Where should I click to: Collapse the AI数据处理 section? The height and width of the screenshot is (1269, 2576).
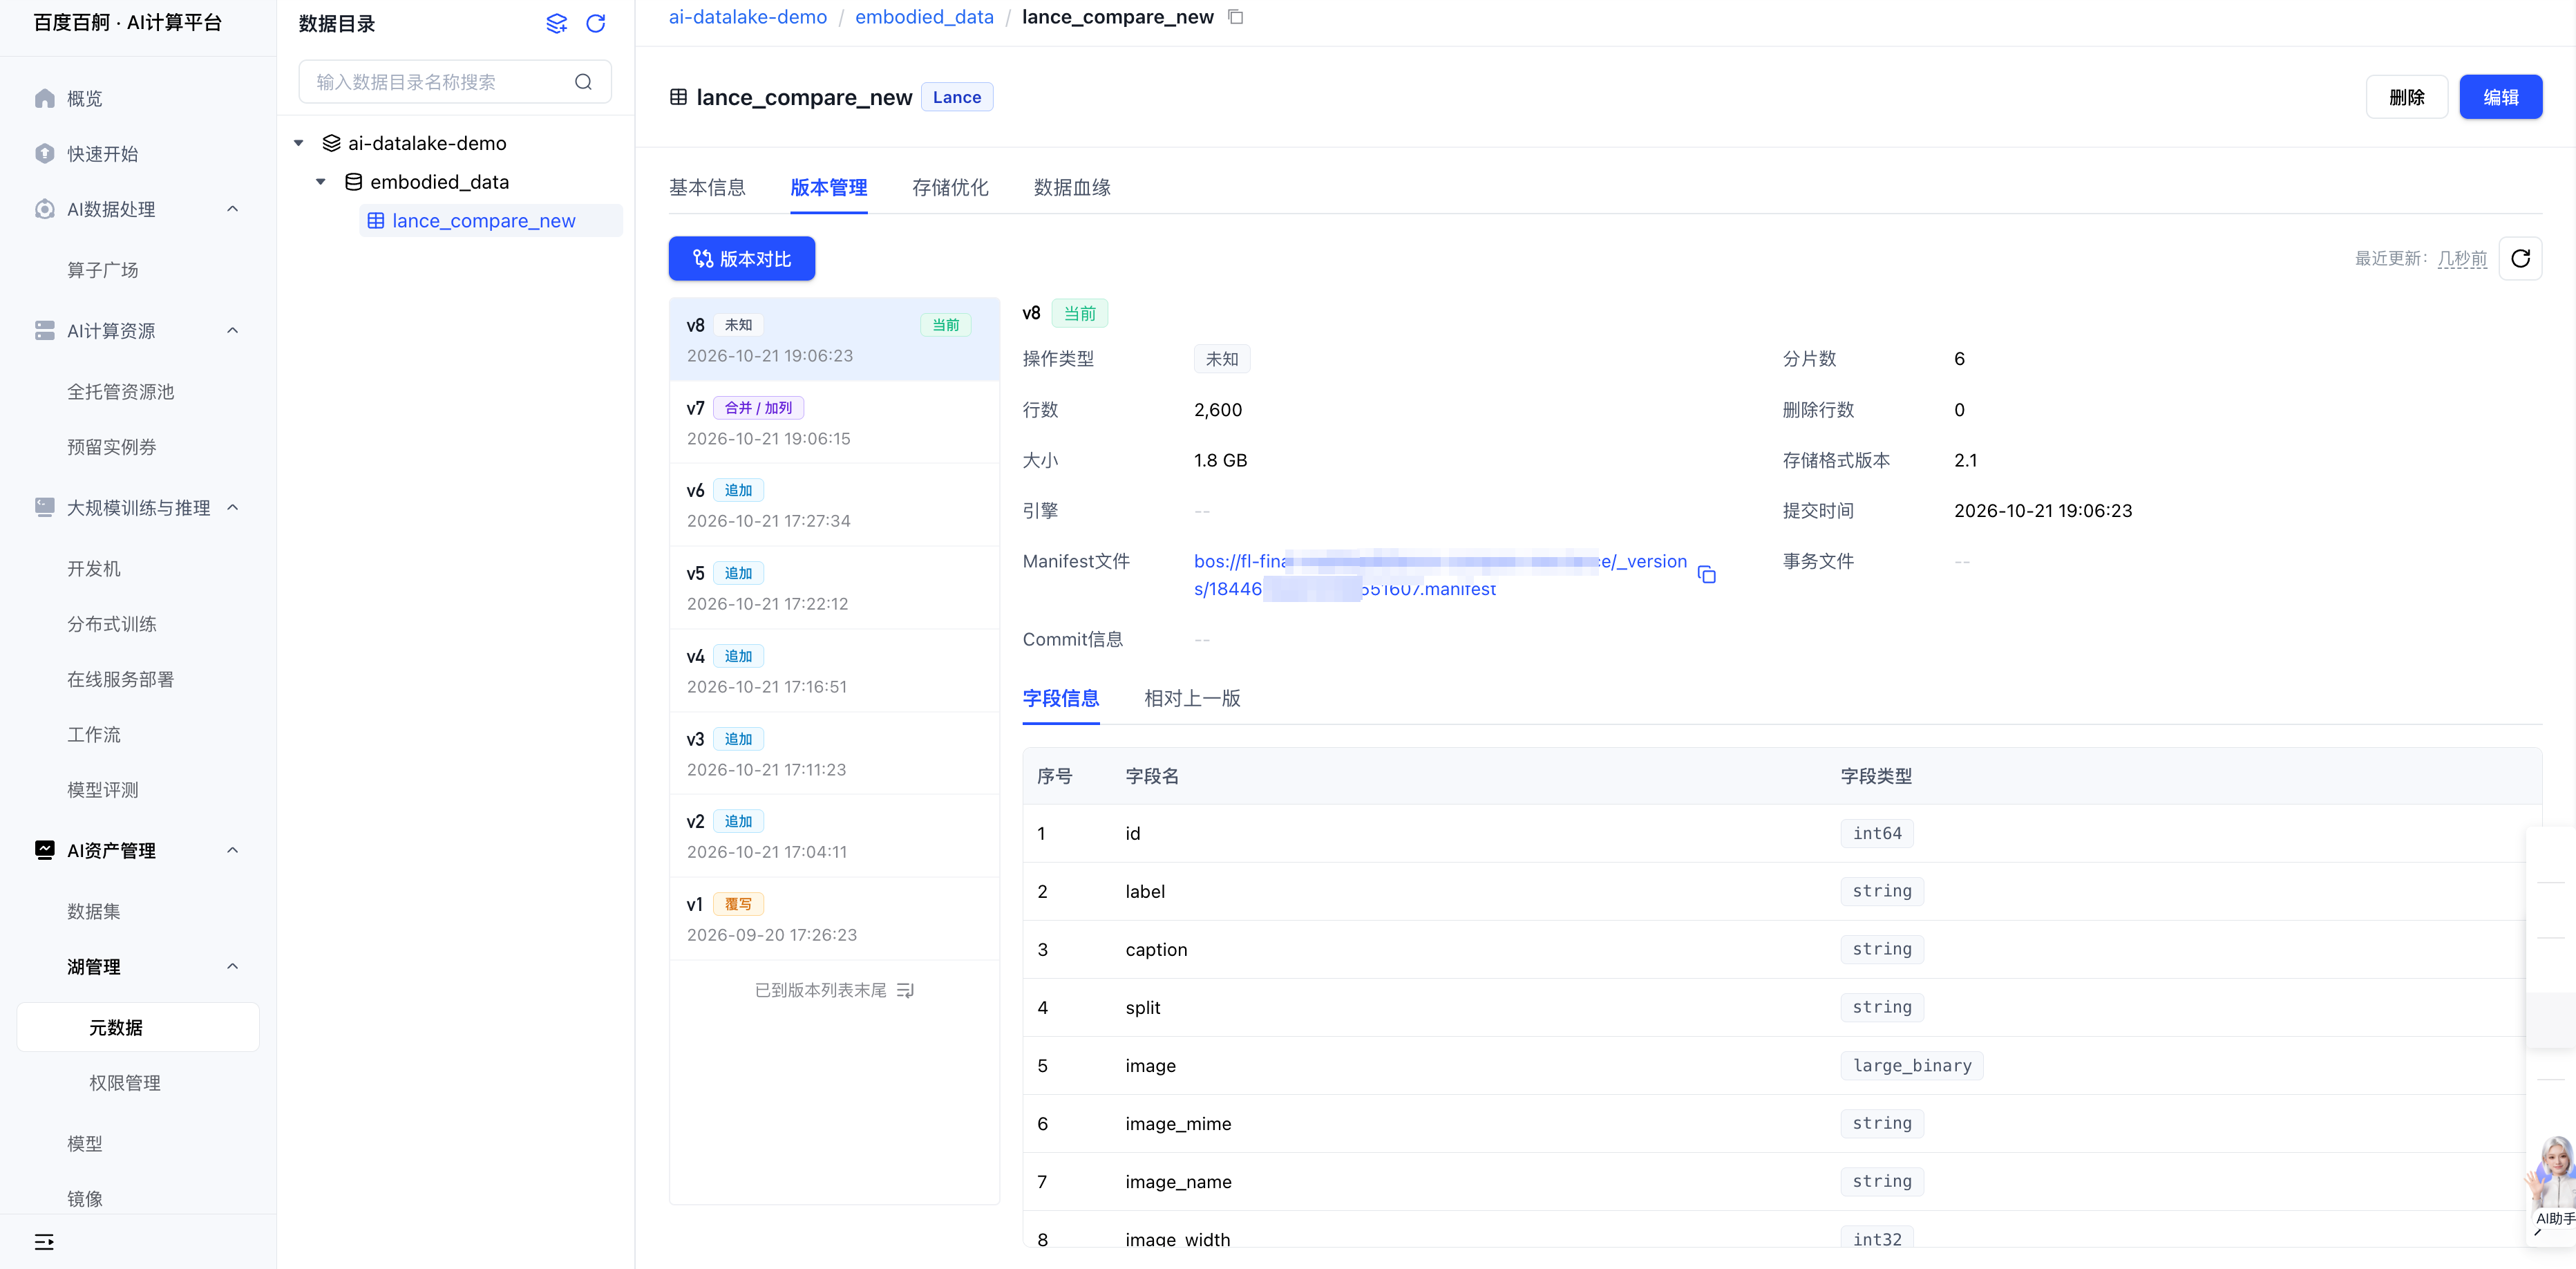click(x=233, y=209)
